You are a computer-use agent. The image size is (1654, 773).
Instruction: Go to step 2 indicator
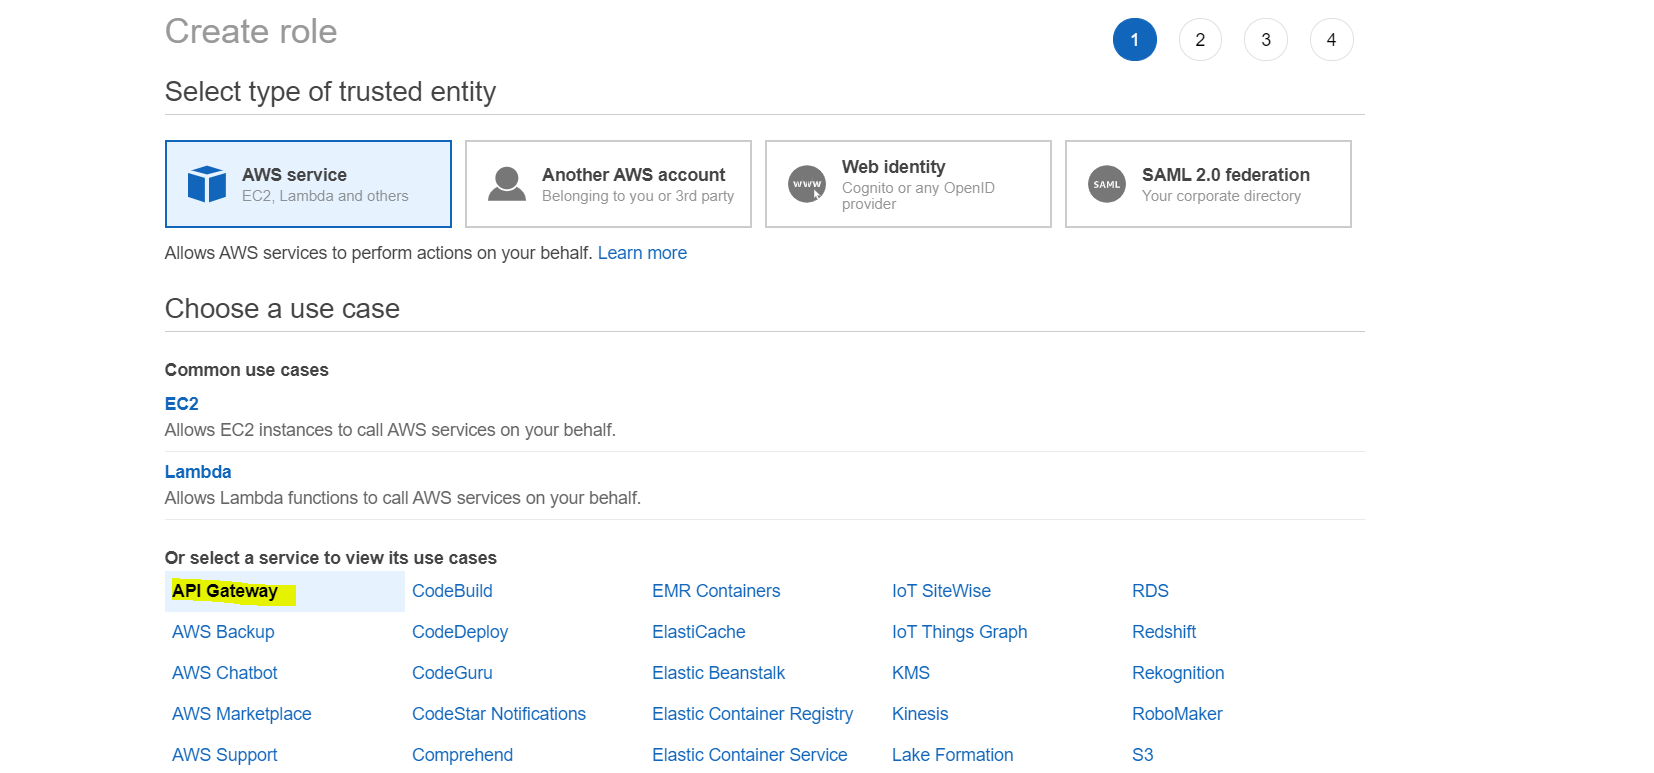pyautogui.click(x=1200, y=40)
